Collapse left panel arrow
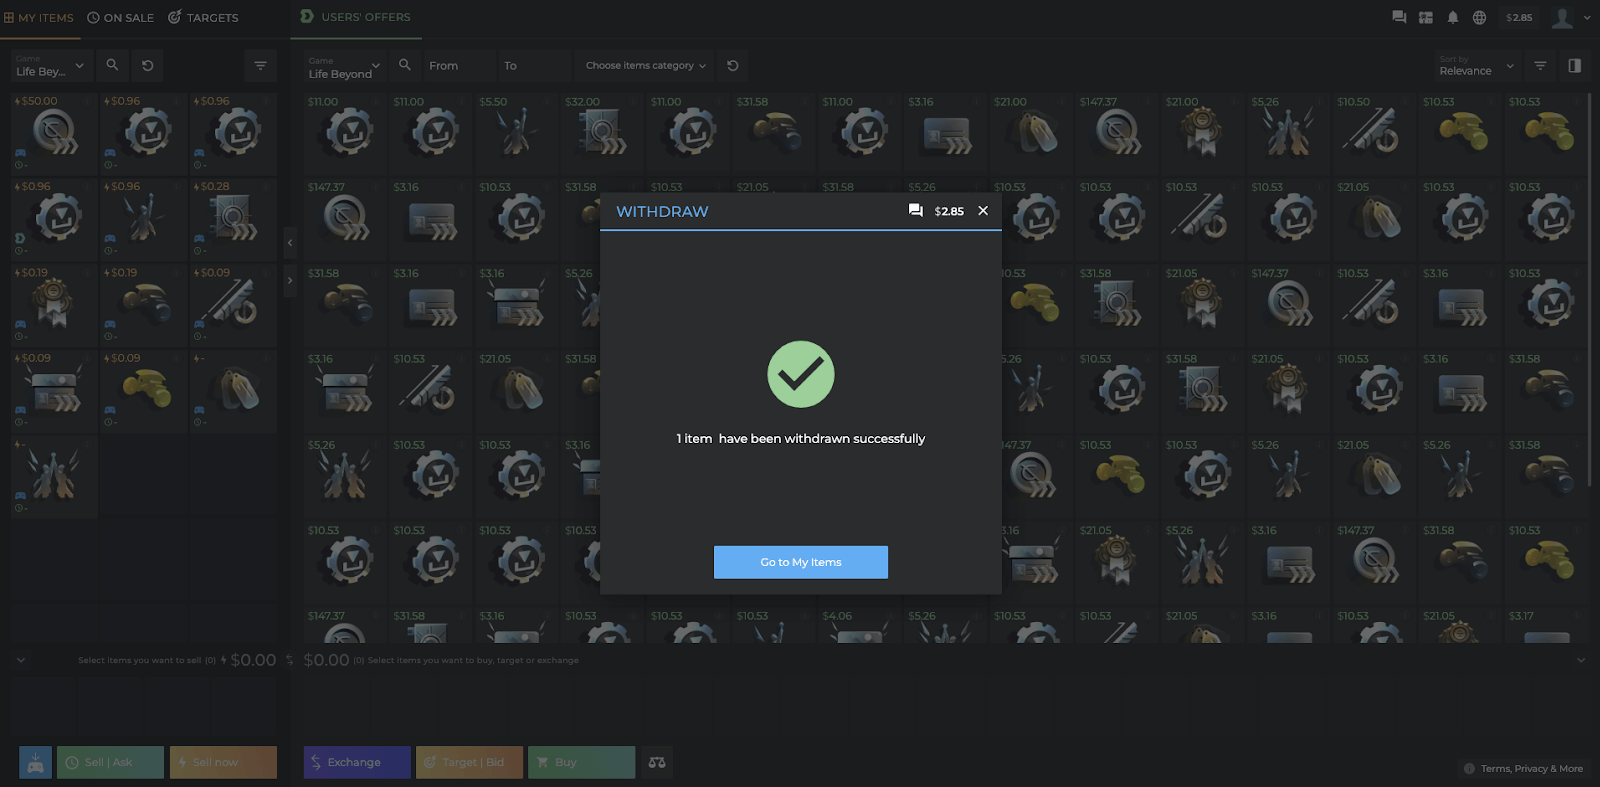1600x787 pixels. 290,242
